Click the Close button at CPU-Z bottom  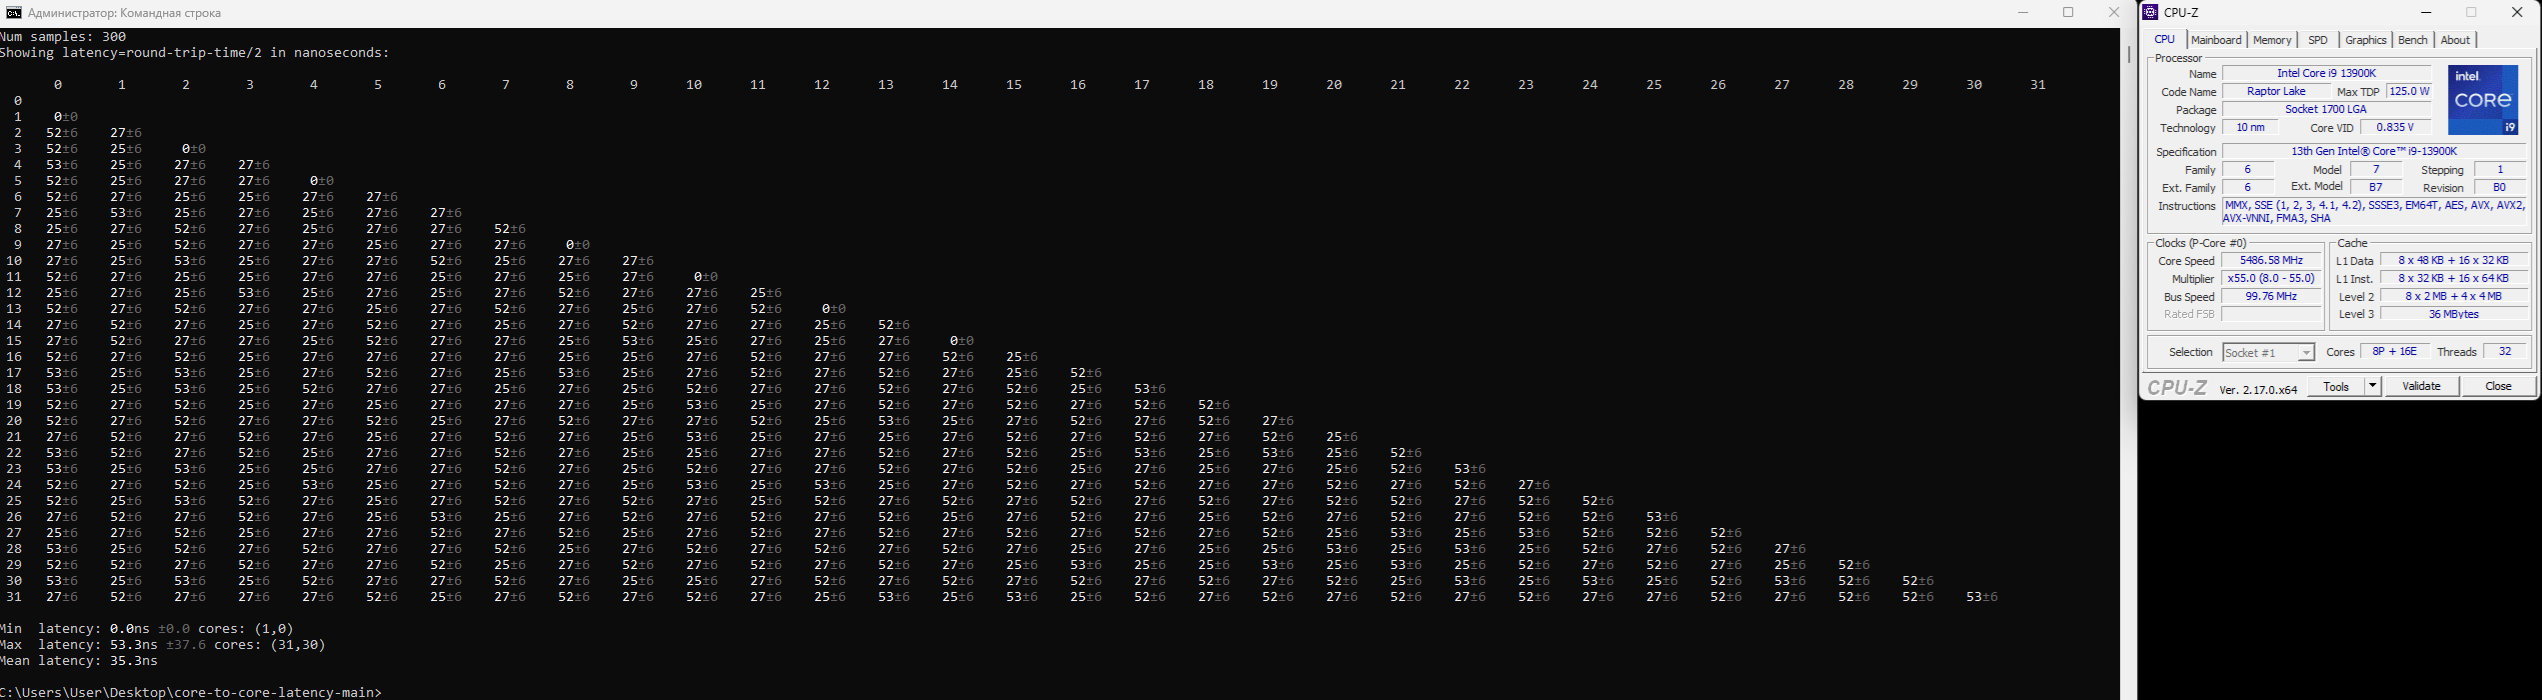(x=2498, y=386)
